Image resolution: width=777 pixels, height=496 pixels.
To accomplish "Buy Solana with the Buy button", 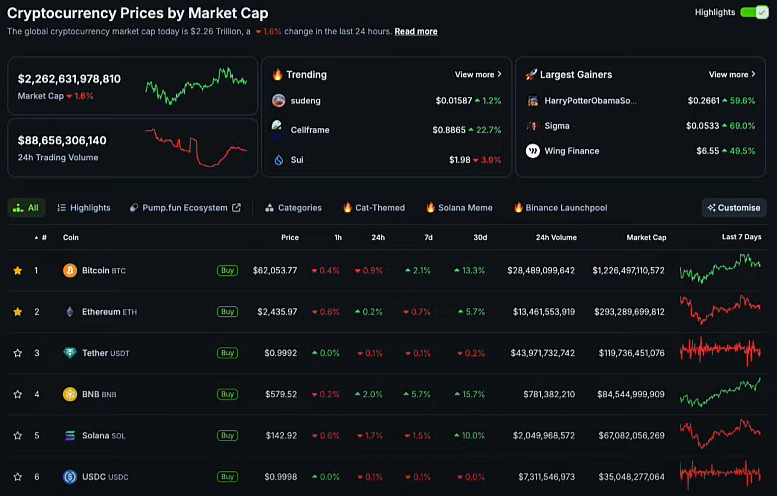I will pyautogui.click(x=227, y=436).
